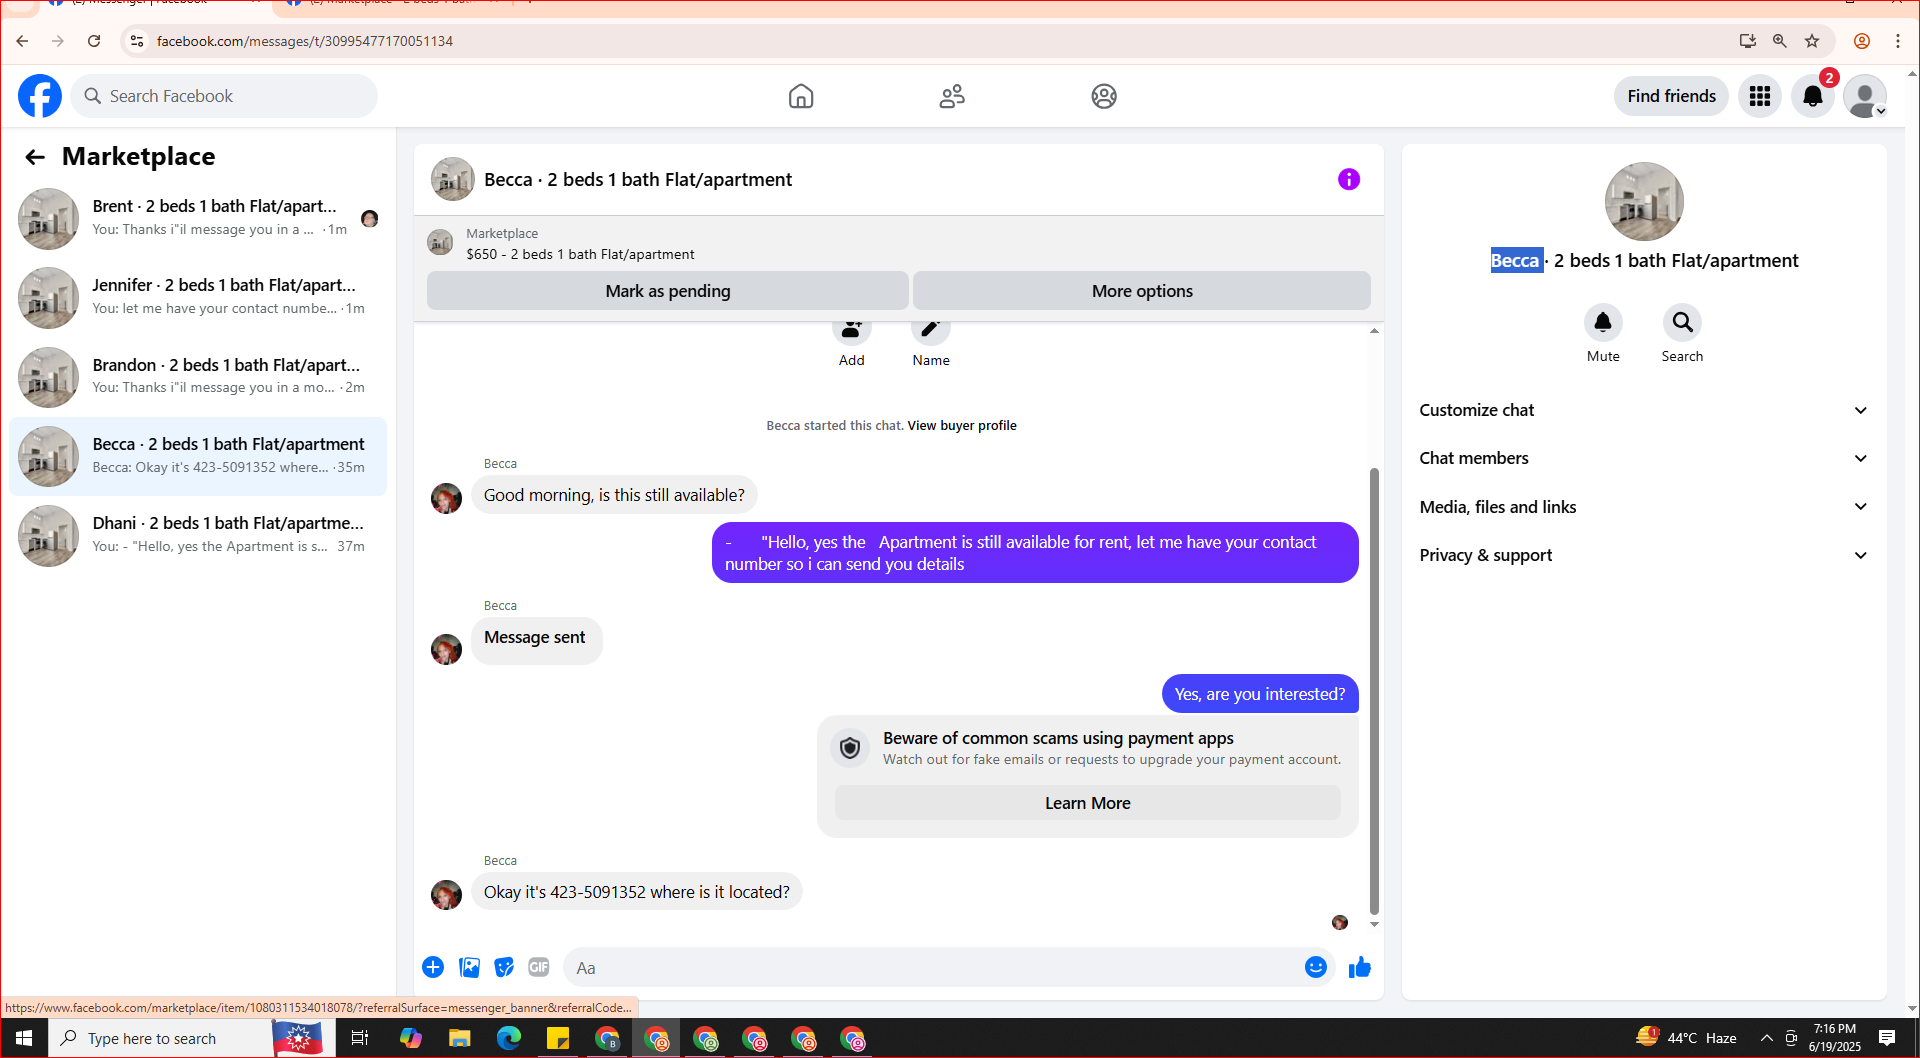The height and width of the screenshot is (1058, 1920).
Task: Open the Facebook menu grid icon
Action: click(x=1760, y=96)
